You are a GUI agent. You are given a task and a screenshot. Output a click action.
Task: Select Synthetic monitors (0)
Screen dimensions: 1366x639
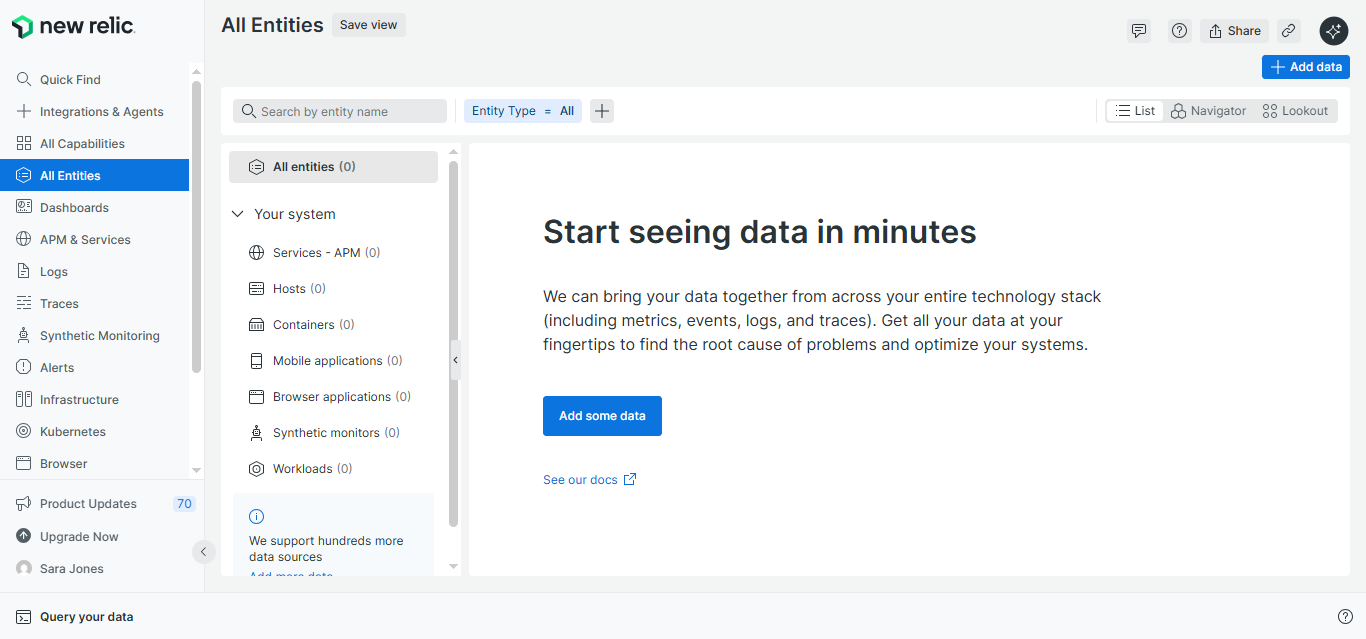pos(333,433)
